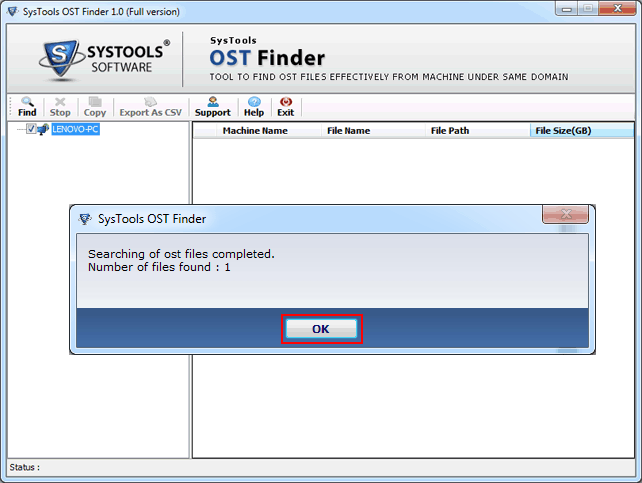Minimize the OST Finder main window
This screenshot has height=483, width=642.
pos(567,9)
